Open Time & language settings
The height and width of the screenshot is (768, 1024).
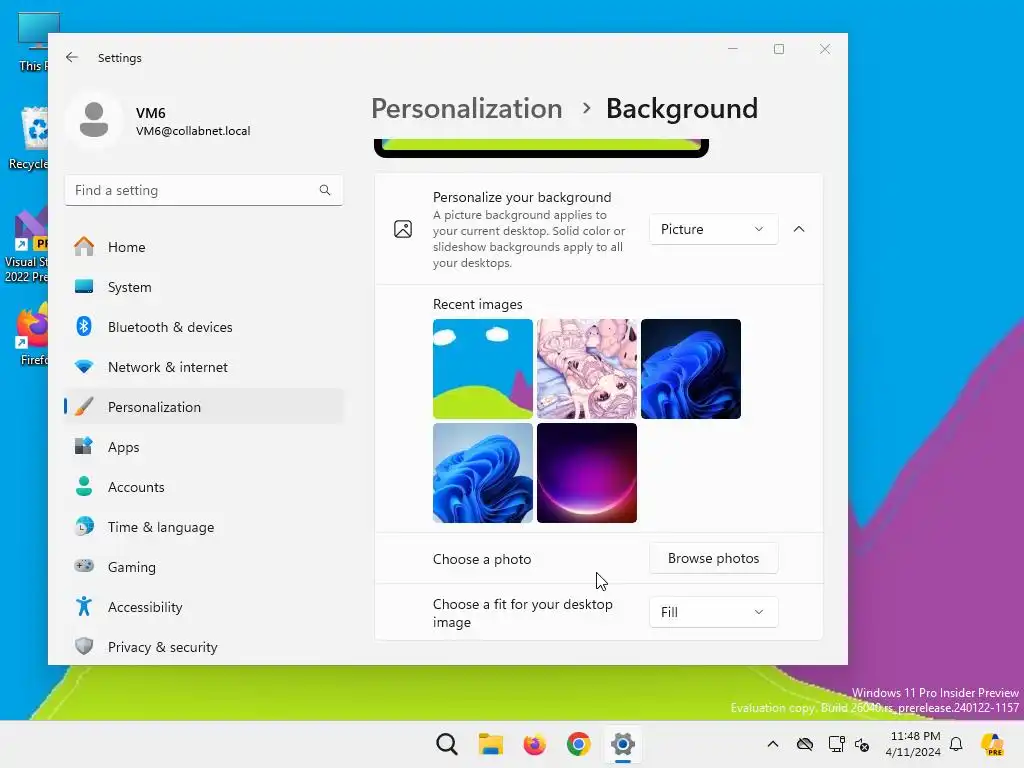pyautogui.click(x=203, y=526)
